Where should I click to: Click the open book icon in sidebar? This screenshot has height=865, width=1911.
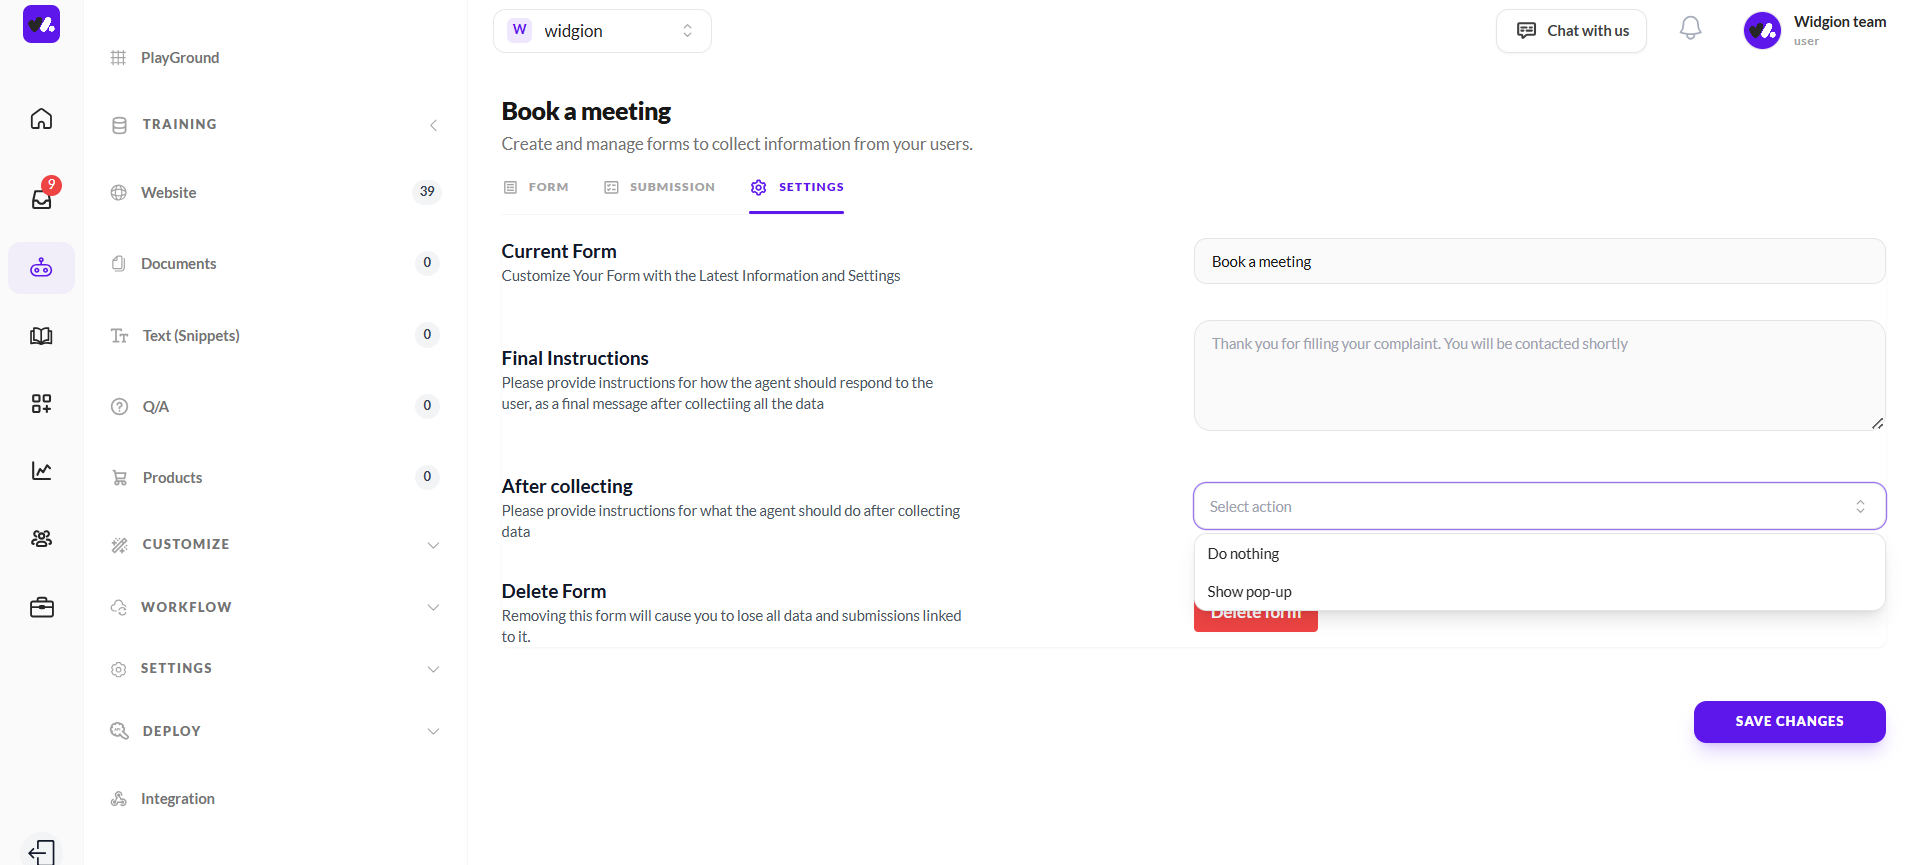(41, 336)
